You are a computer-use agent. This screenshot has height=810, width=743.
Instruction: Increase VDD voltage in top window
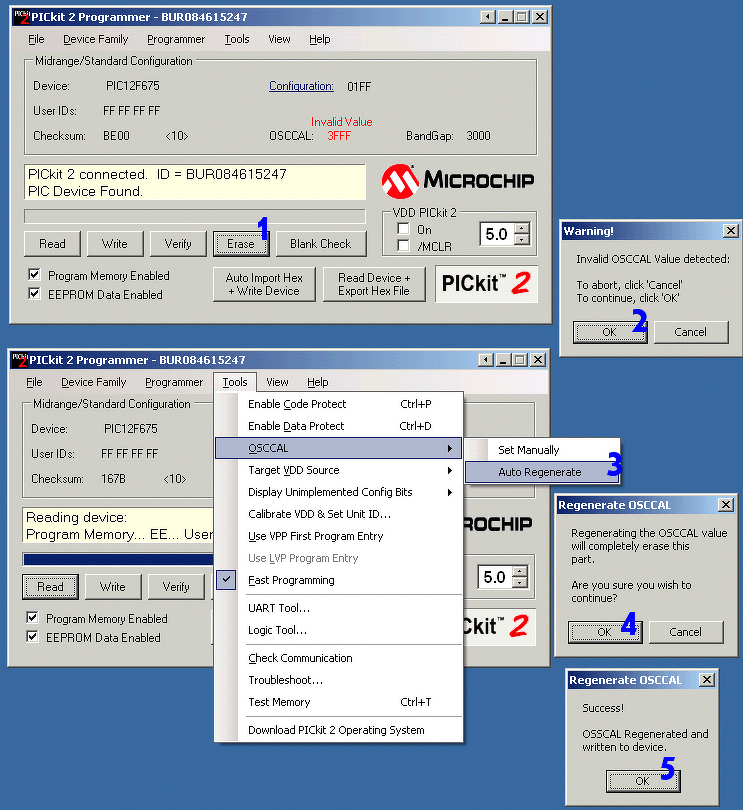(x=522, y=228)
